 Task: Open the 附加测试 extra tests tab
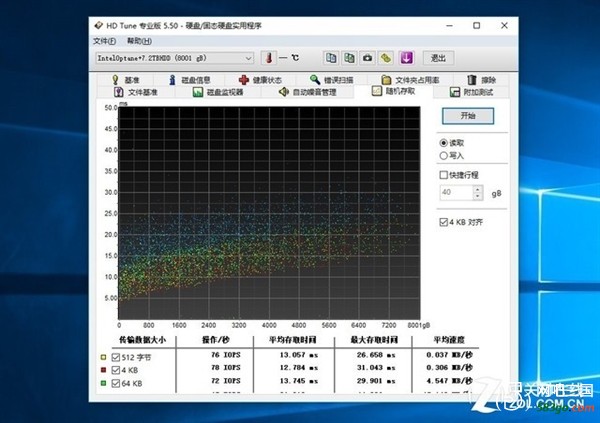pos(471,92)
